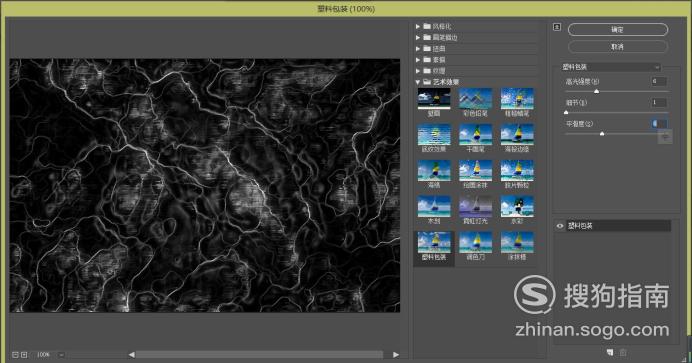692x363 pixels.
Task: Select the 干画笔 (Dry Brush) filter thumbnail
Action: coord(475,135)
